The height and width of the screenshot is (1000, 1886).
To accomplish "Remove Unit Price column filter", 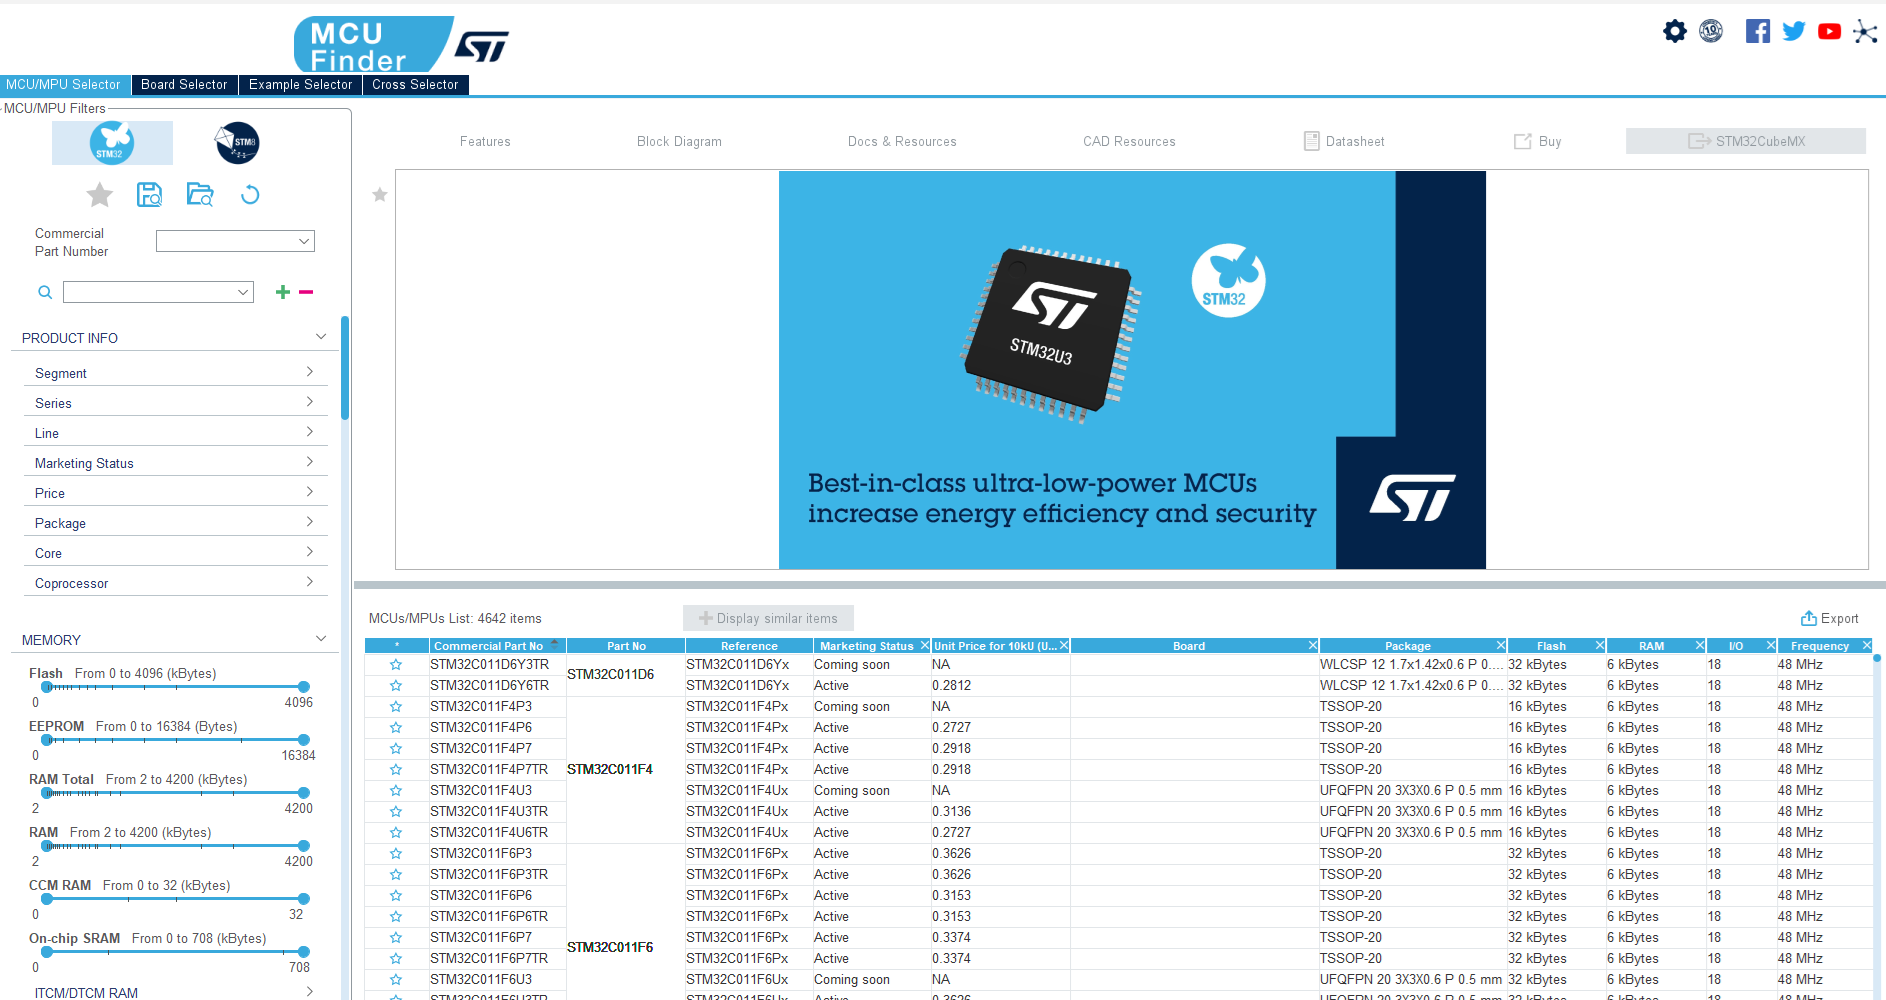I will [1063, 645].
